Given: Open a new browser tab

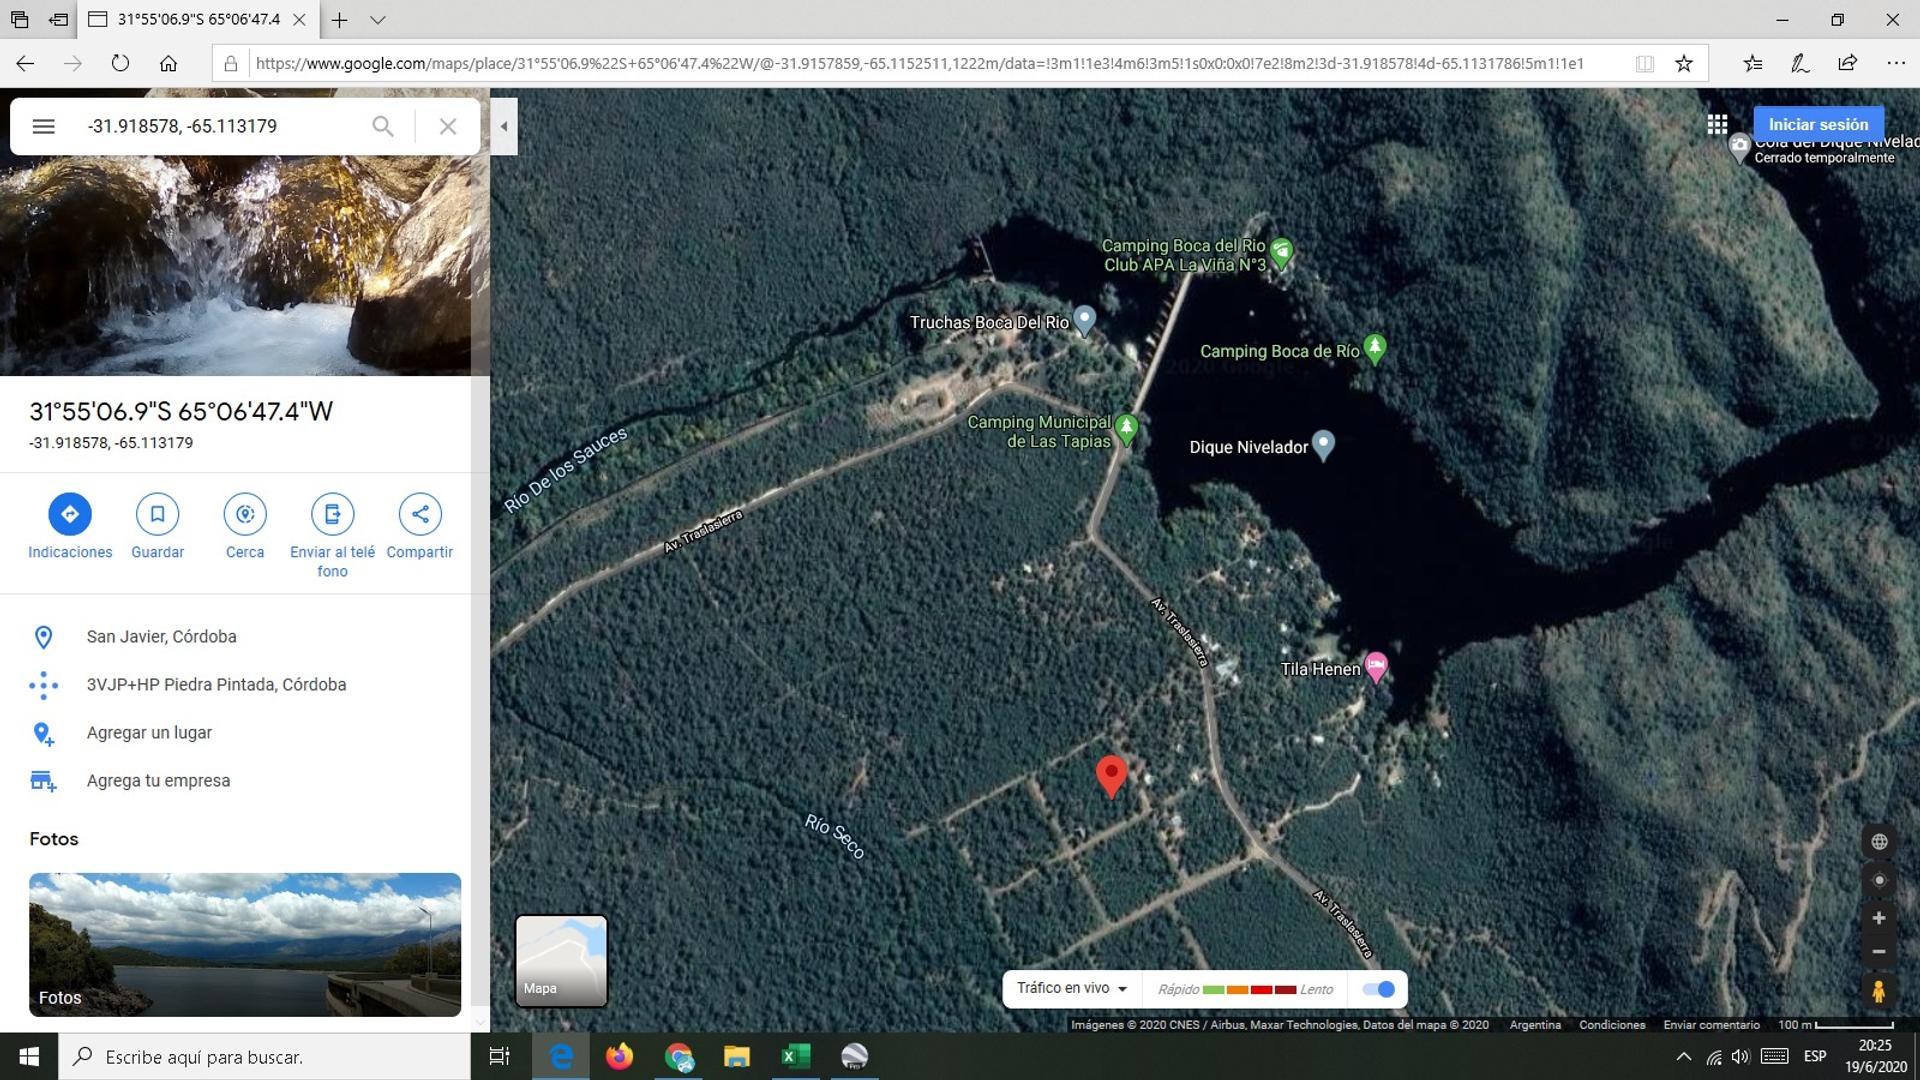Looking at the screenshot, I should click(x=340, y=20).
